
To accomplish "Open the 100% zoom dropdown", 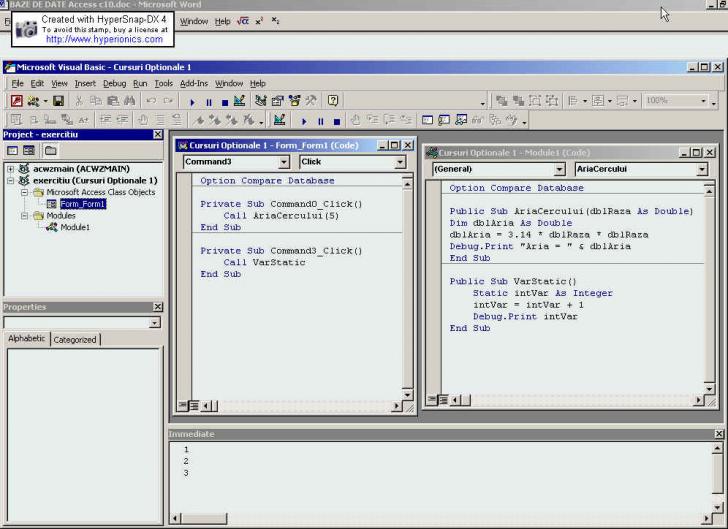I will pos(703,101).
